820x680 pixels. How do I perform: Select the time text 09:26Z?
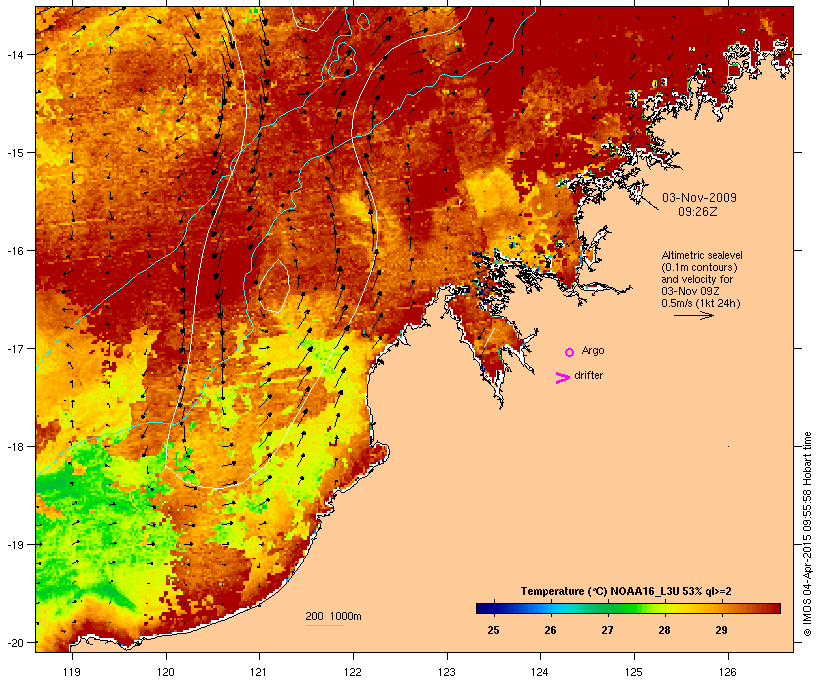coord(698,212)
